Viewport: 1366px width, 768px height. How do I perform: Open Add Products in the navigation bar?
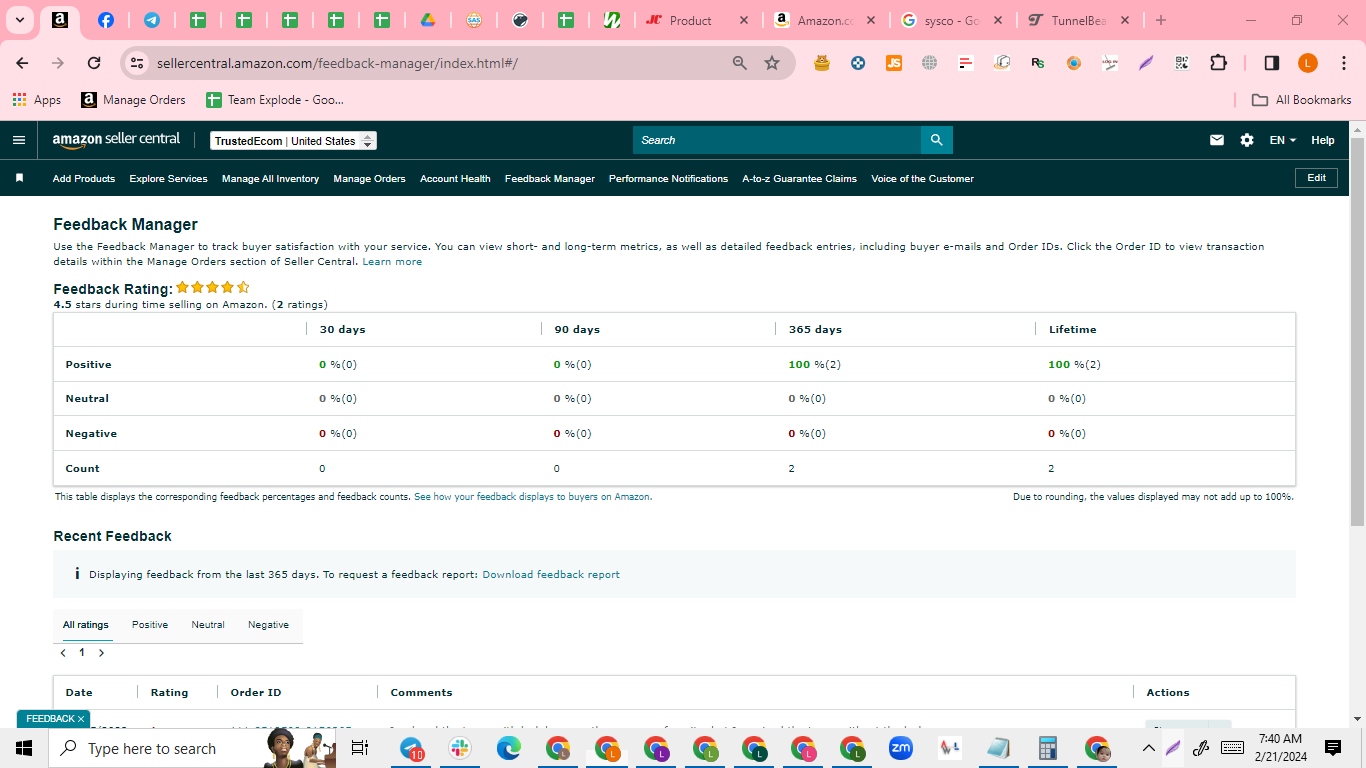coord(84,179)
